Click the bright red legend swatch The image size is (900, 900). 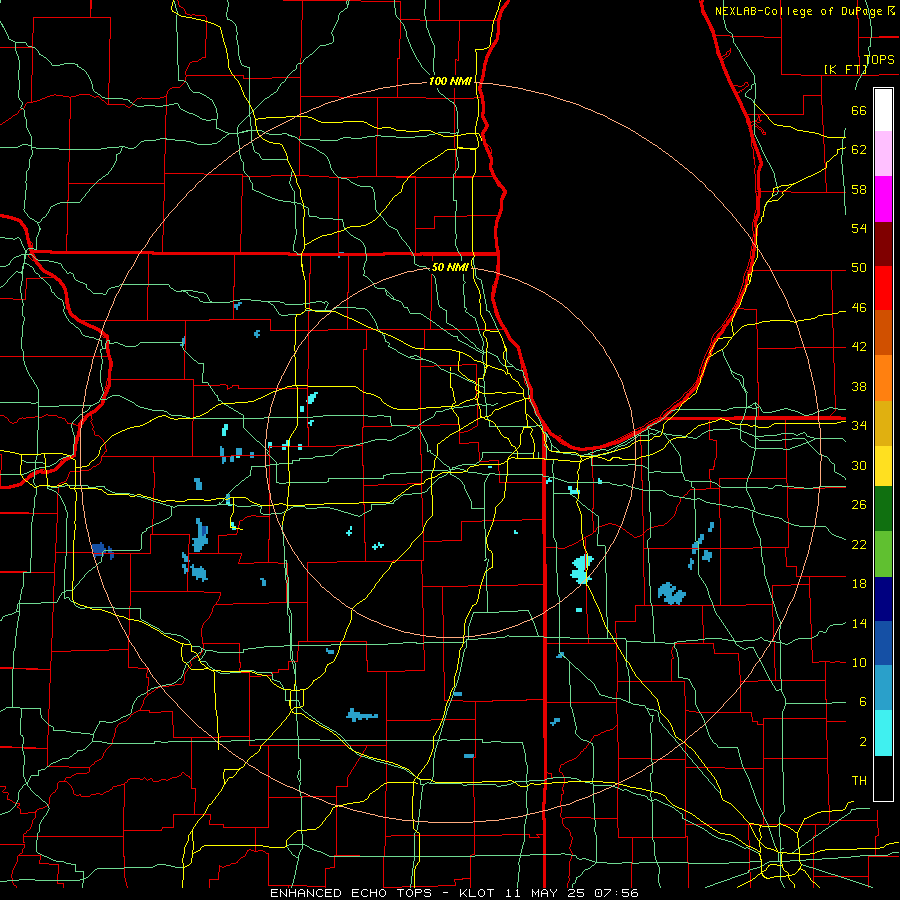[883, 288]
